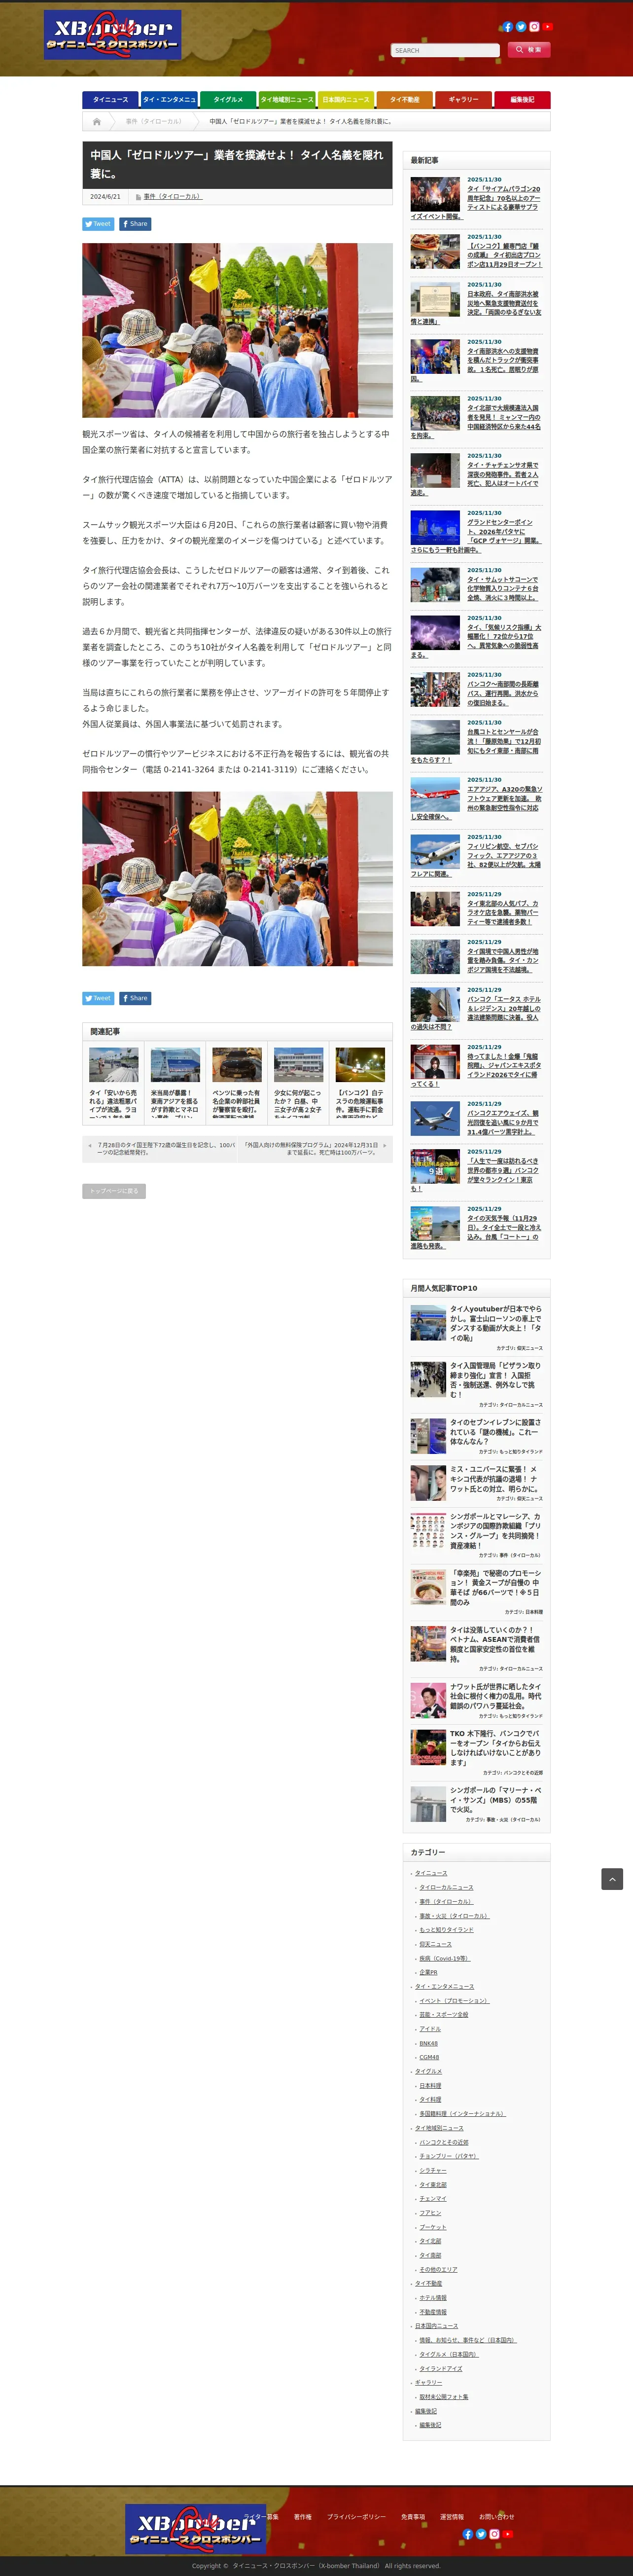Screen dimensions: 633x2576
Task: Open the タイニュース nav tab
Action: pos(110,99)
